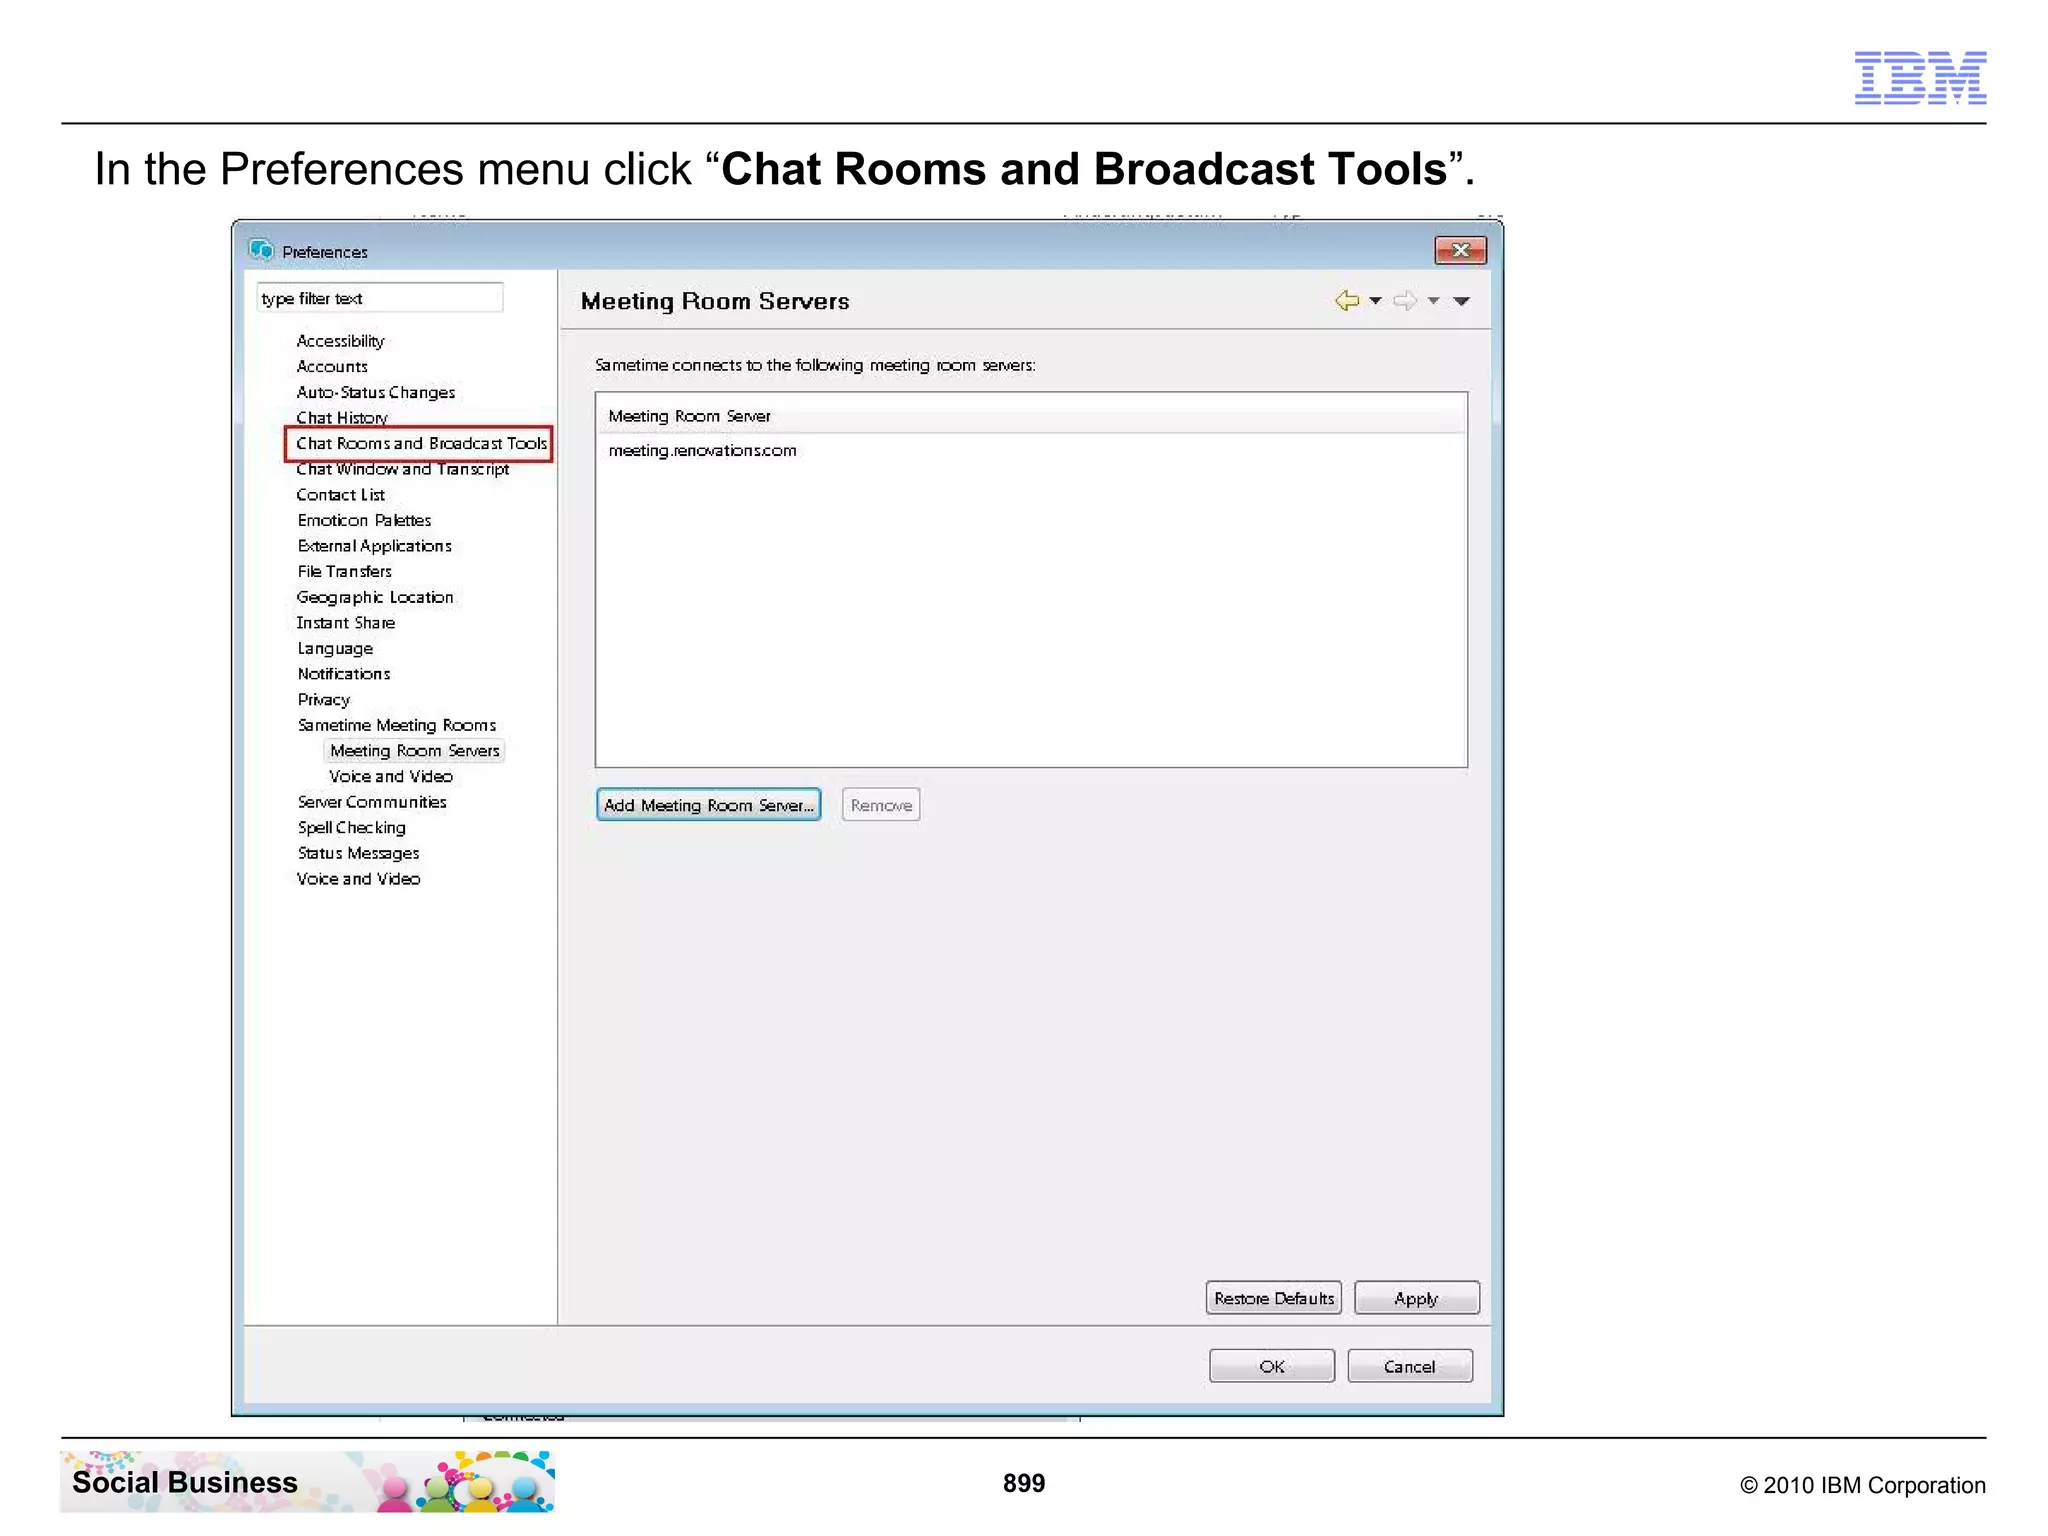The image size is (2048, 1536).
Task: Open Notifications preferences
Action: (343, 674)
